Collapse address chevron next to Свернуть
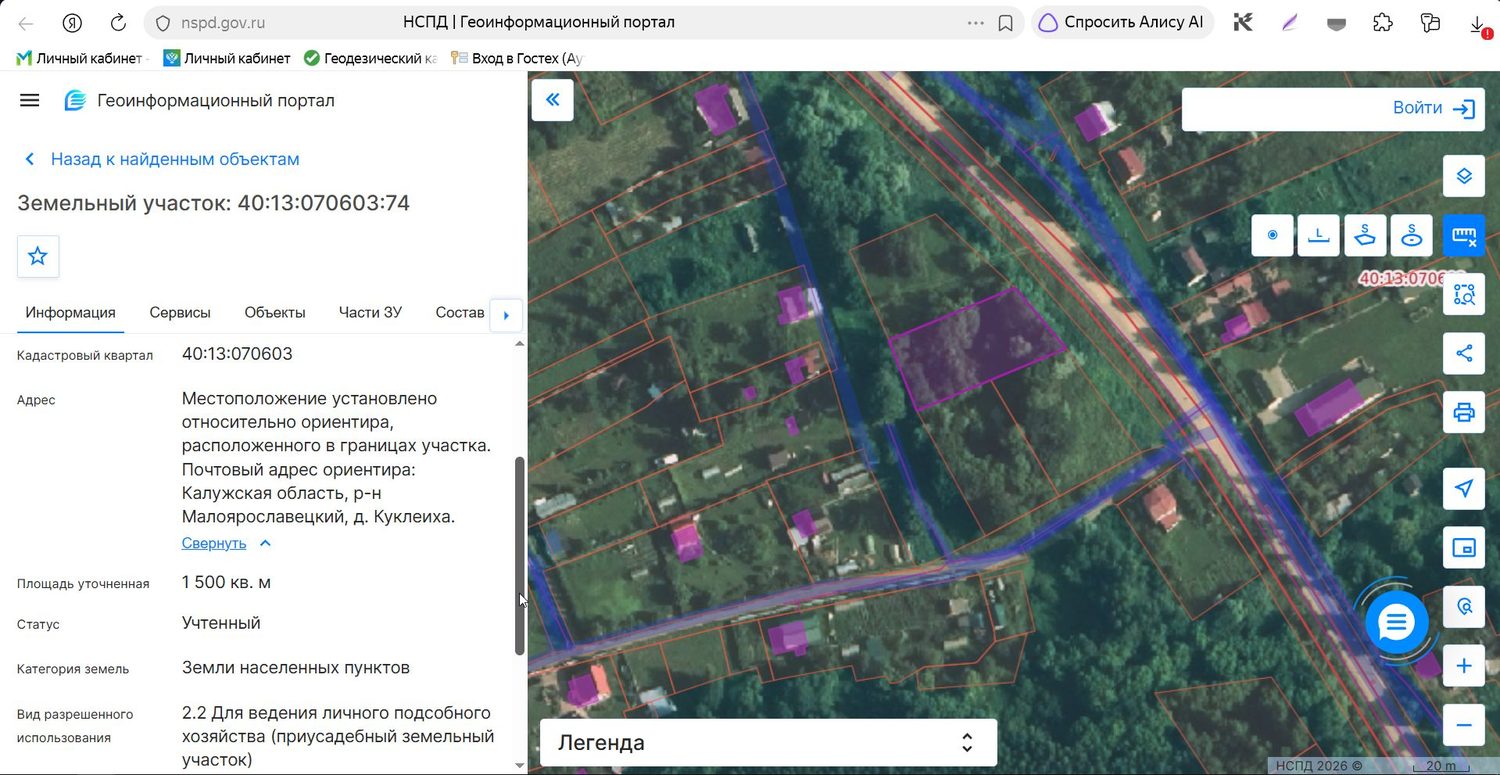1500x775 pixels. [x=265, y=543]
